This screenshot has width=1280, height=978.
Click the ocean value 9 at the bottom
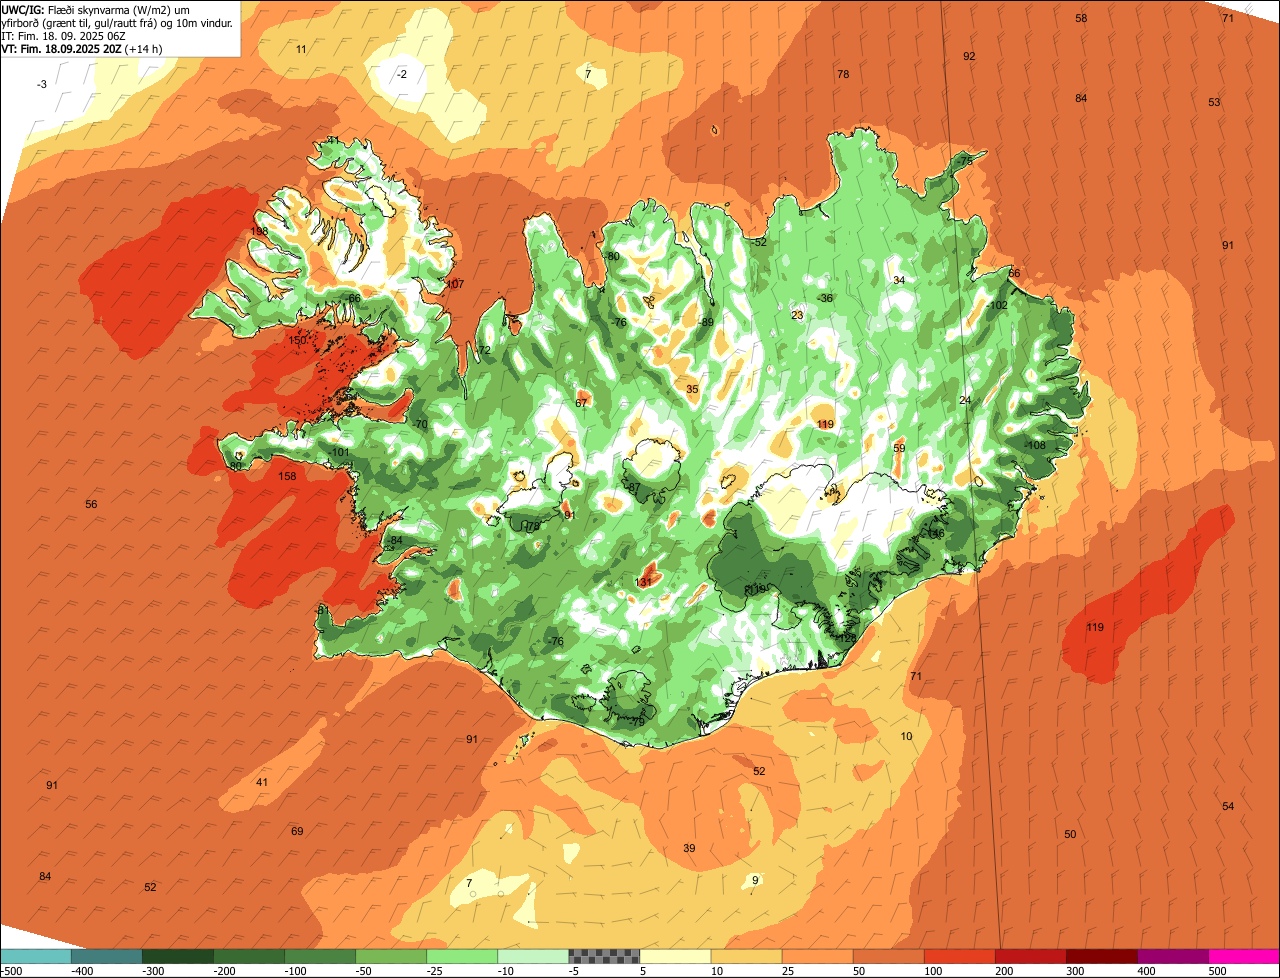coord(755,880)
